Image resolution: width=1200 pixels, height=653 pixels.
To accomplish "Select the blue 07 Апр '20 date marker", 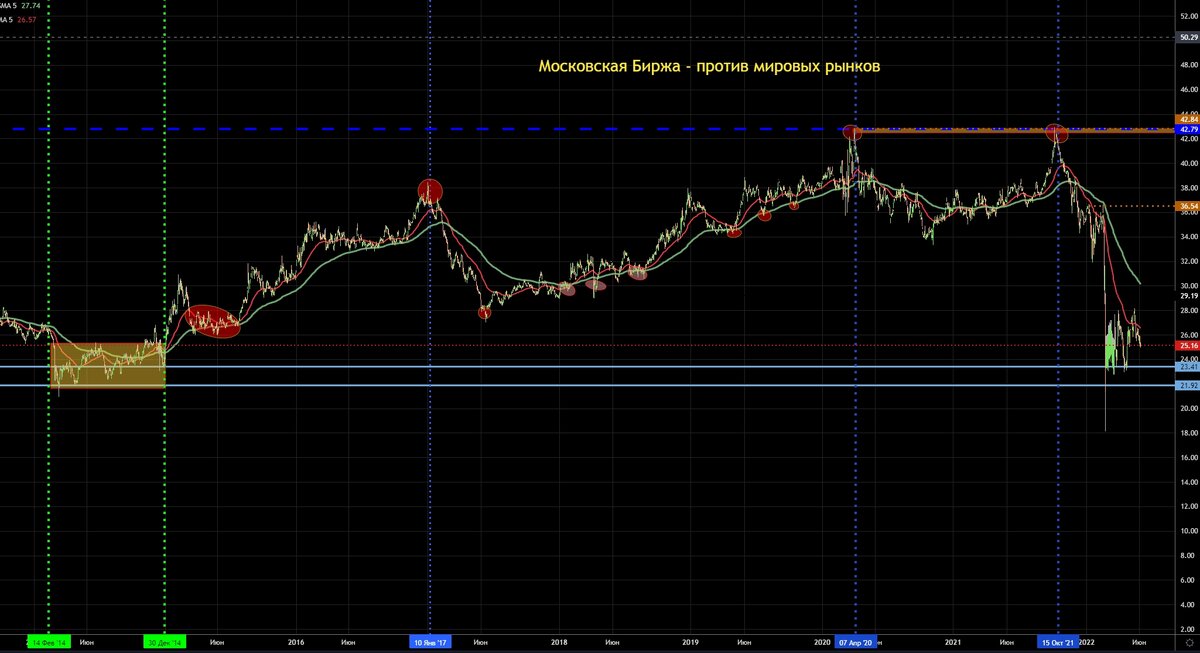I will (x=856, y=641).
